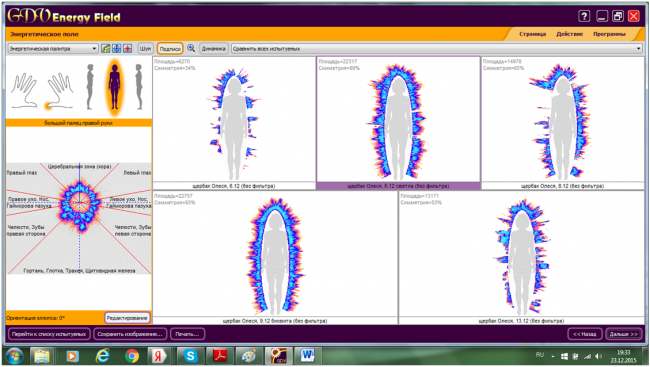Click the first palette tool icon next to the dropdown

point(106,49)
